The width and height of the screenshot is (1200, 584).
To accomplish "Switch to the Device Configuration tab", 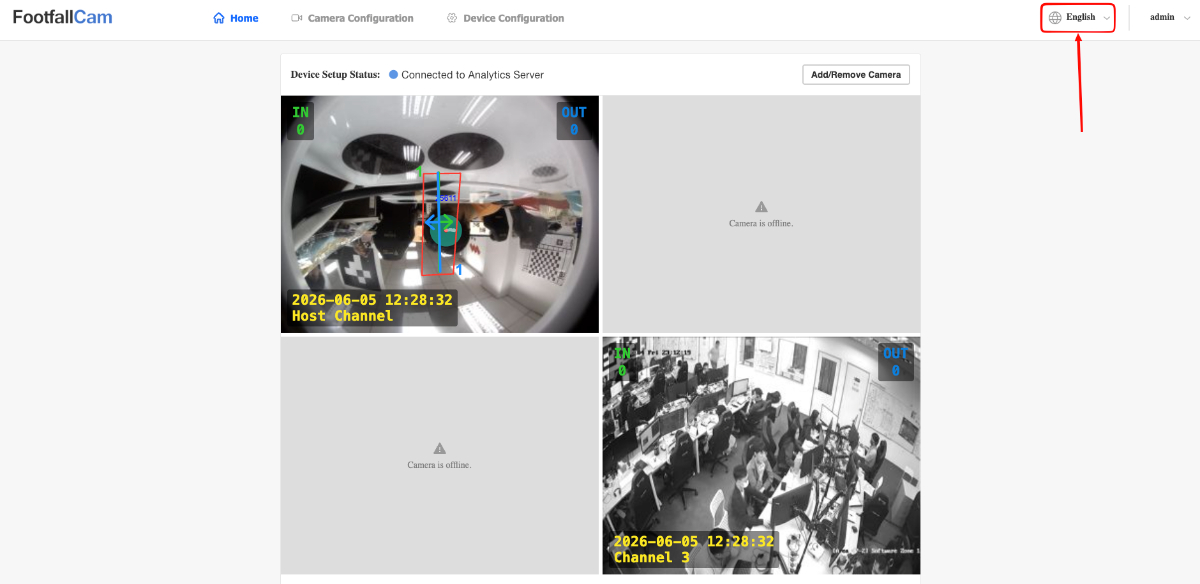I will pos(505,18).
